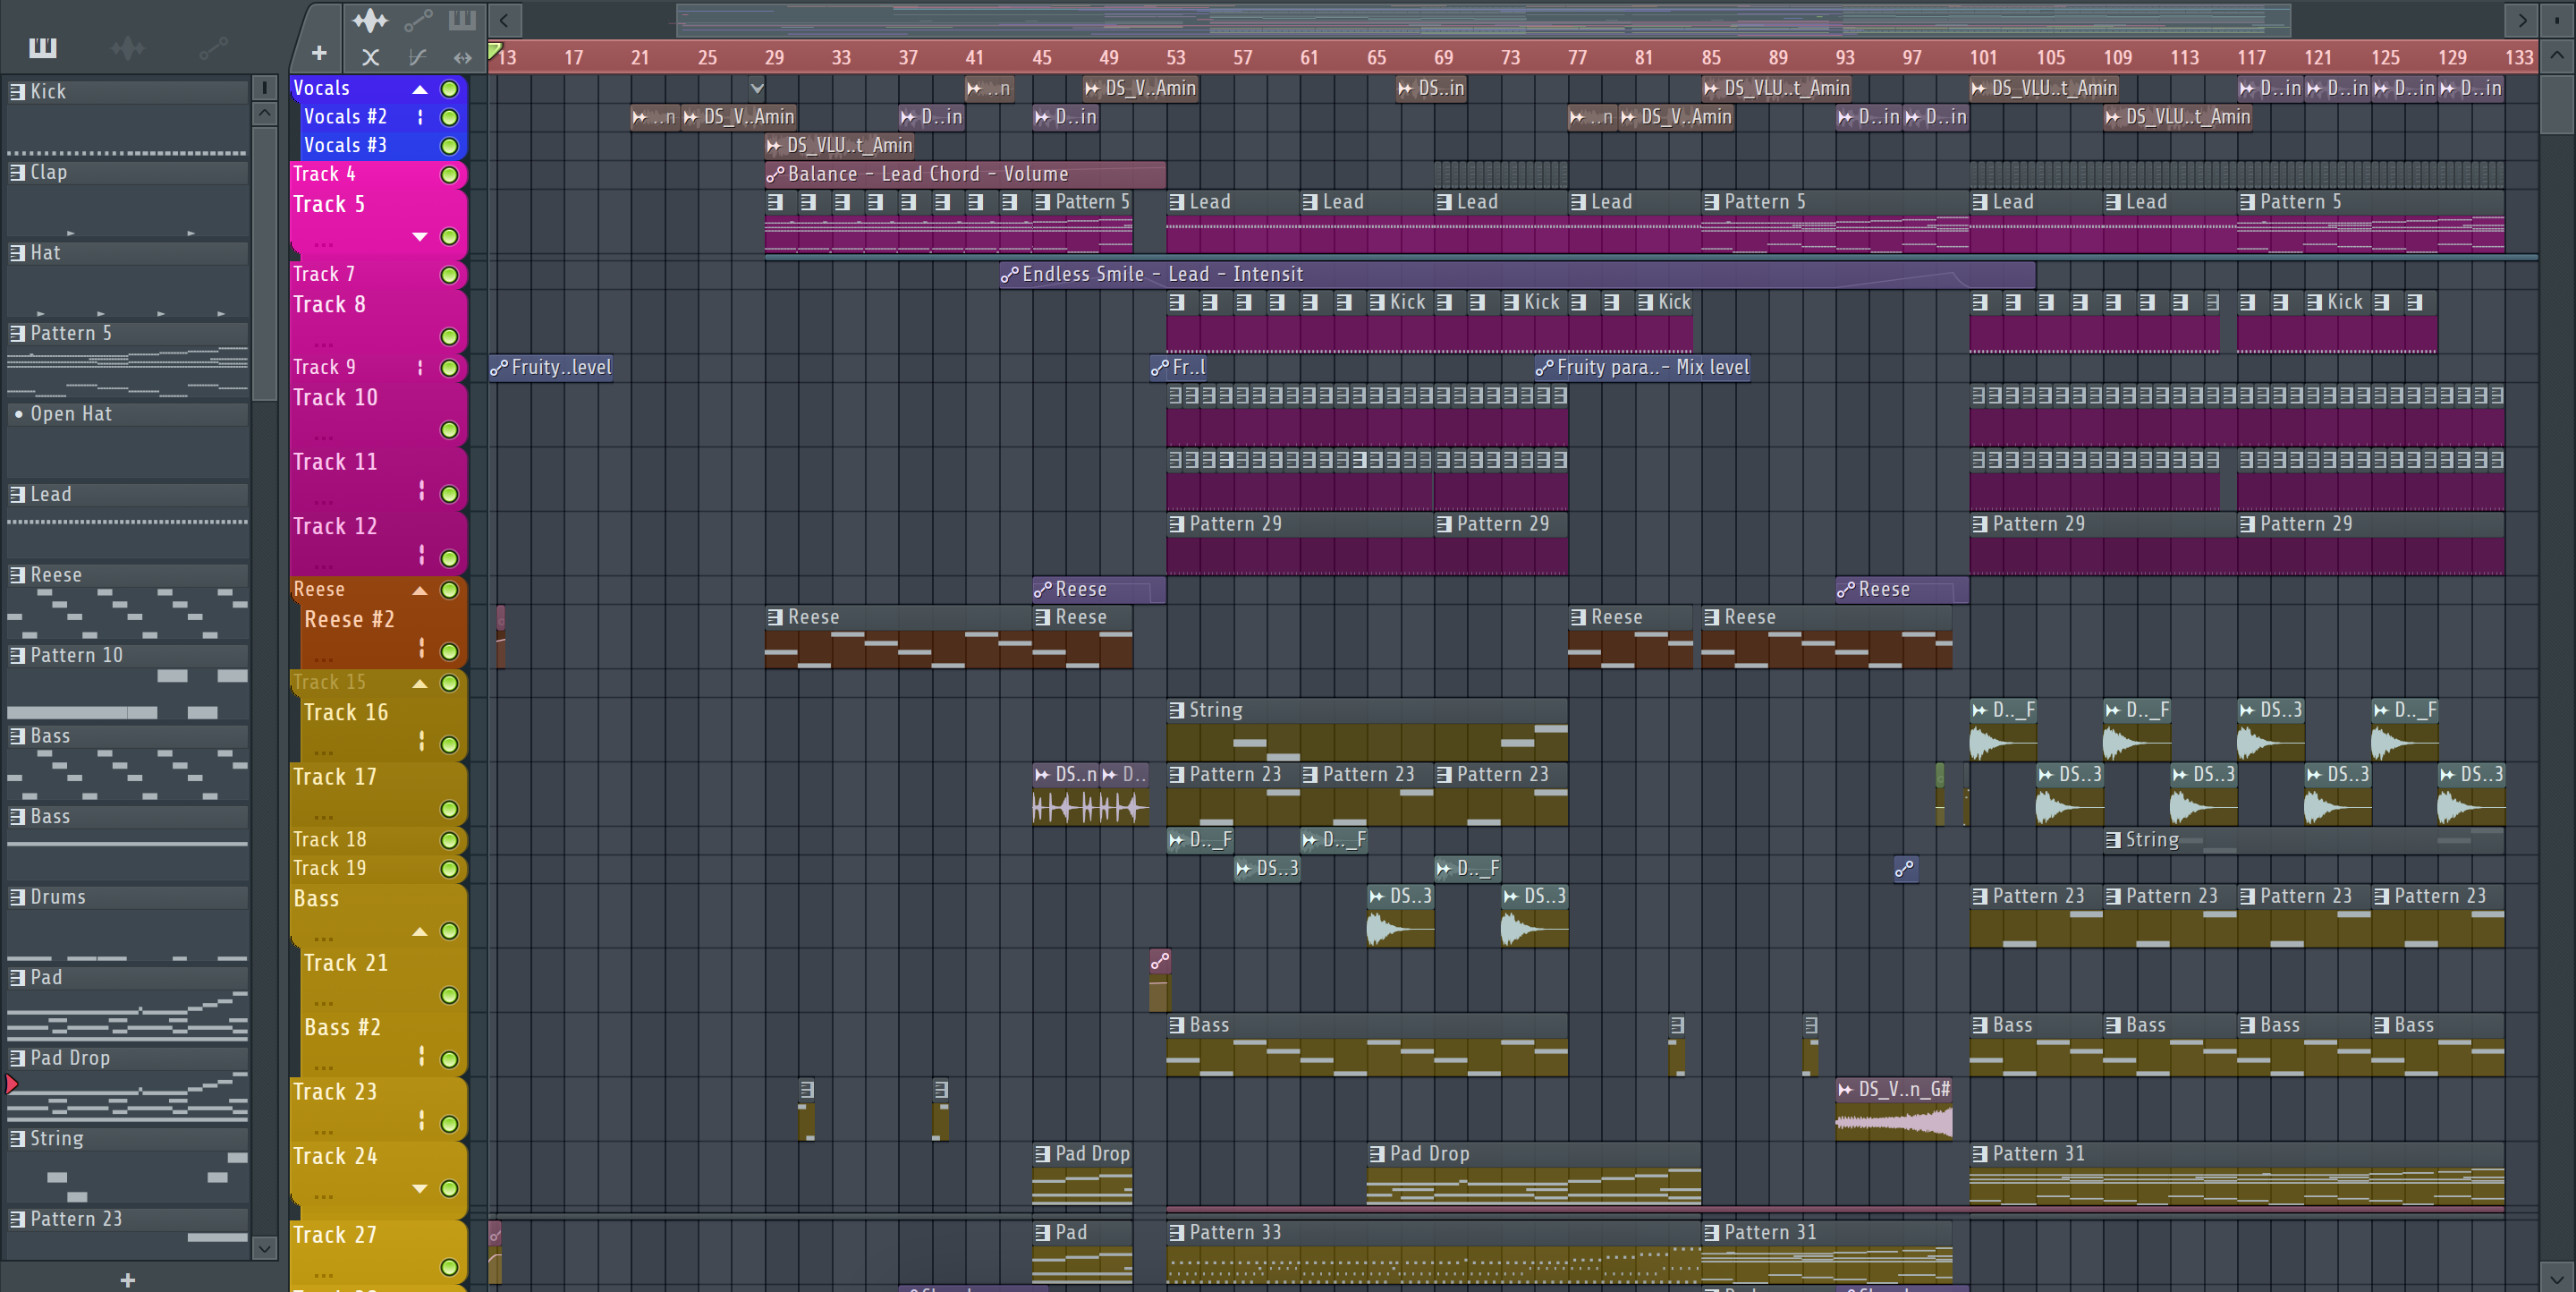
Task: Expand the Track 24 group arrow
Action: (x=420, y=1188)
